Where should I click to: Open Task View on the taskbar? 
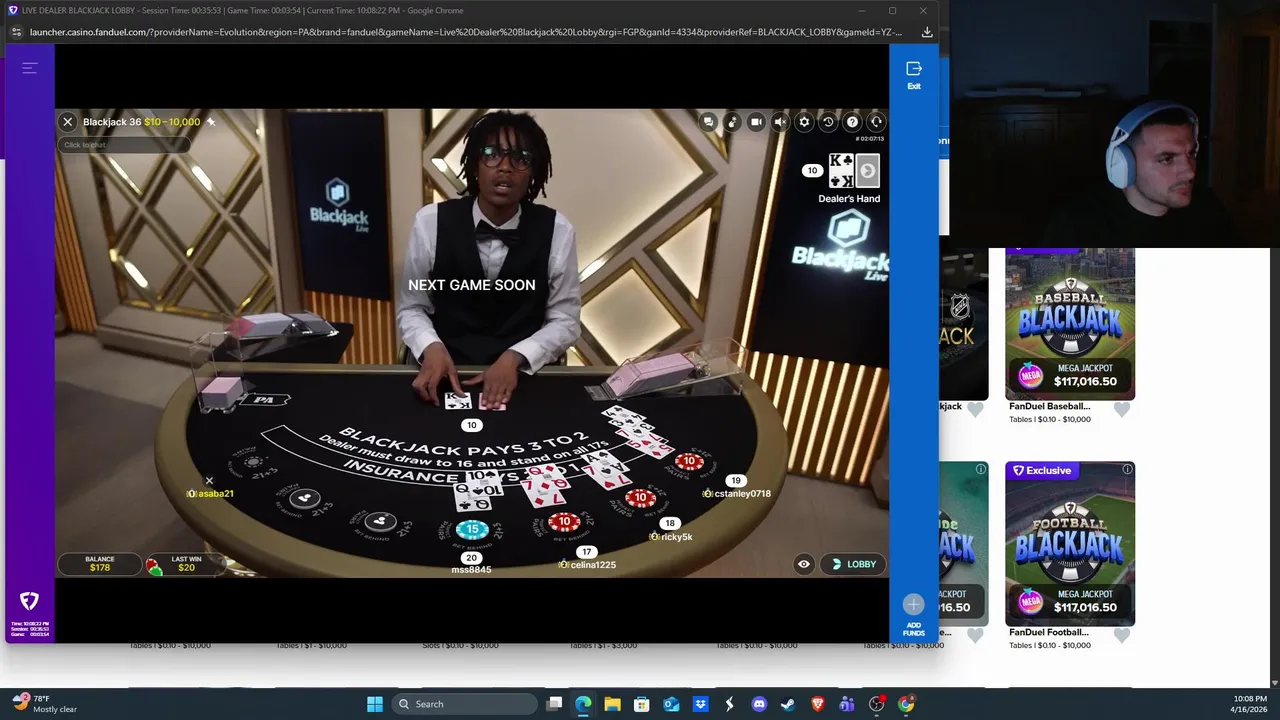[x=555, y=704]
